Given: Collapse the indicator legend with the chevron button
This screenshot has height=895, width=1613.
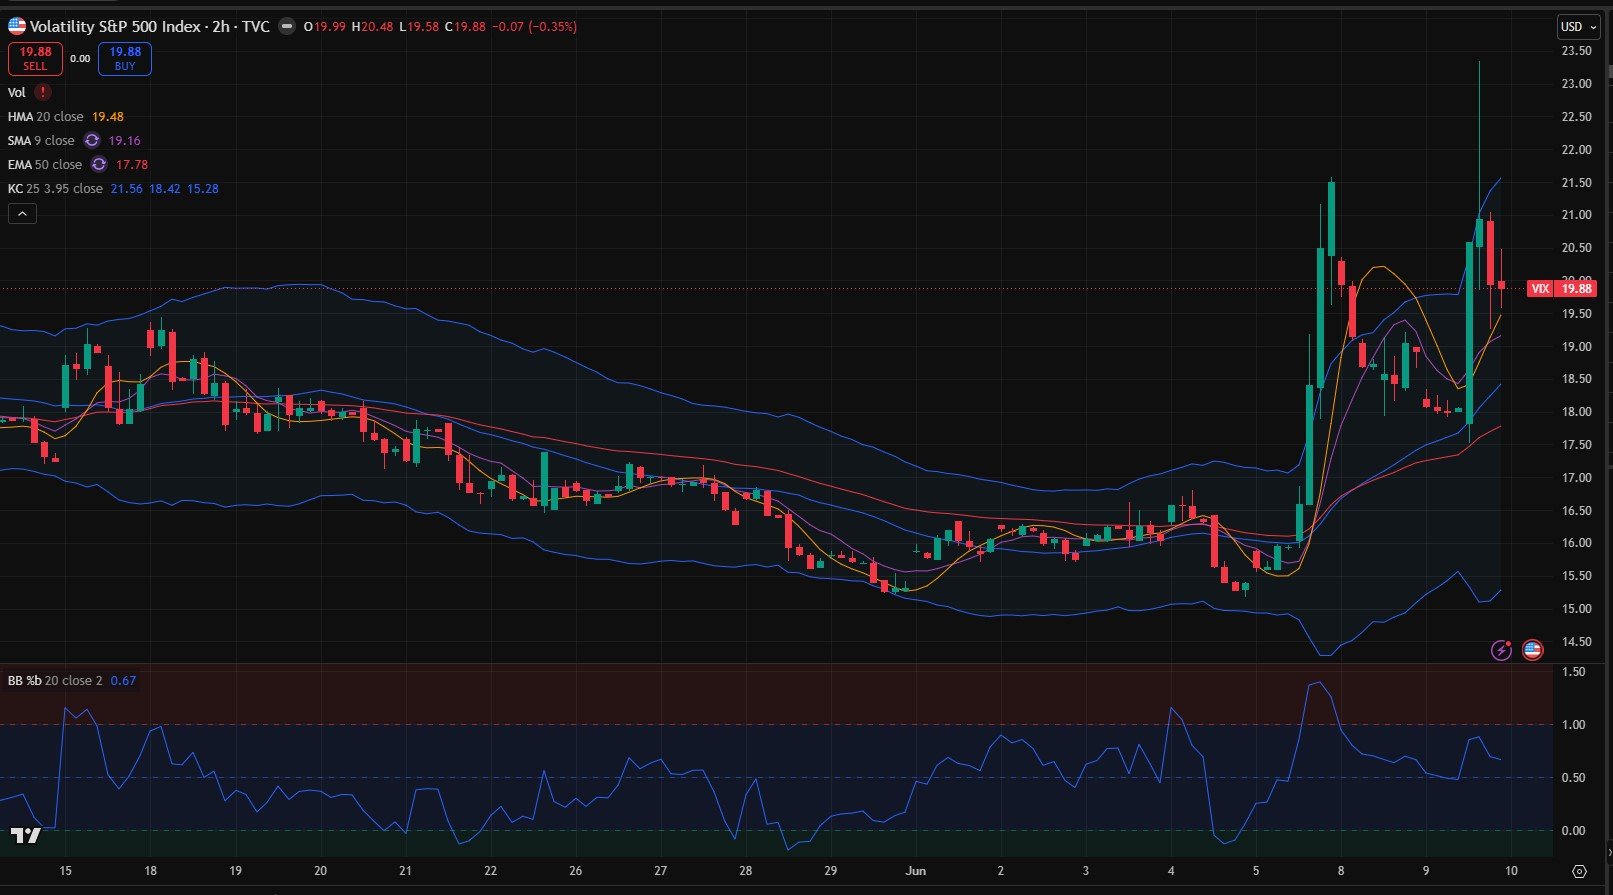Looking at the screenshot, I should pos(22,213).
